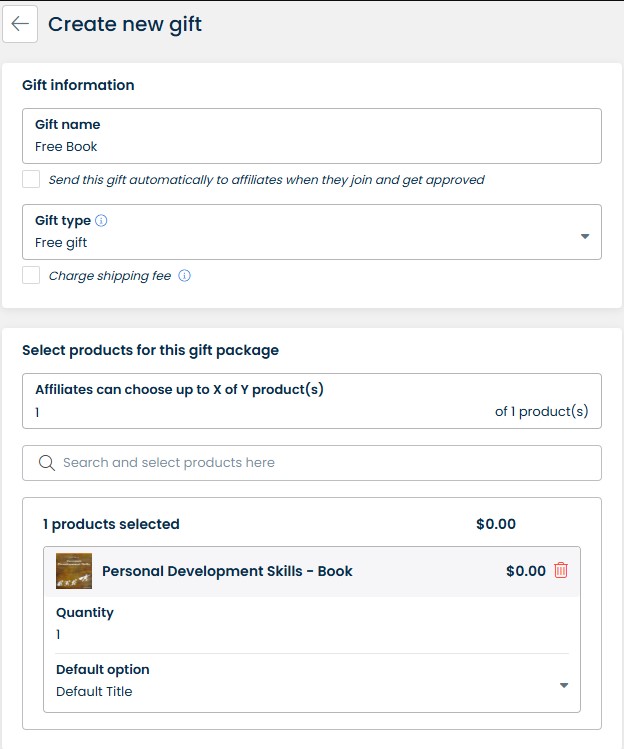This screenshot has height=749, width=624.
Task: Delete Personal Development Skills book from gift
Action: click(561, 571)
